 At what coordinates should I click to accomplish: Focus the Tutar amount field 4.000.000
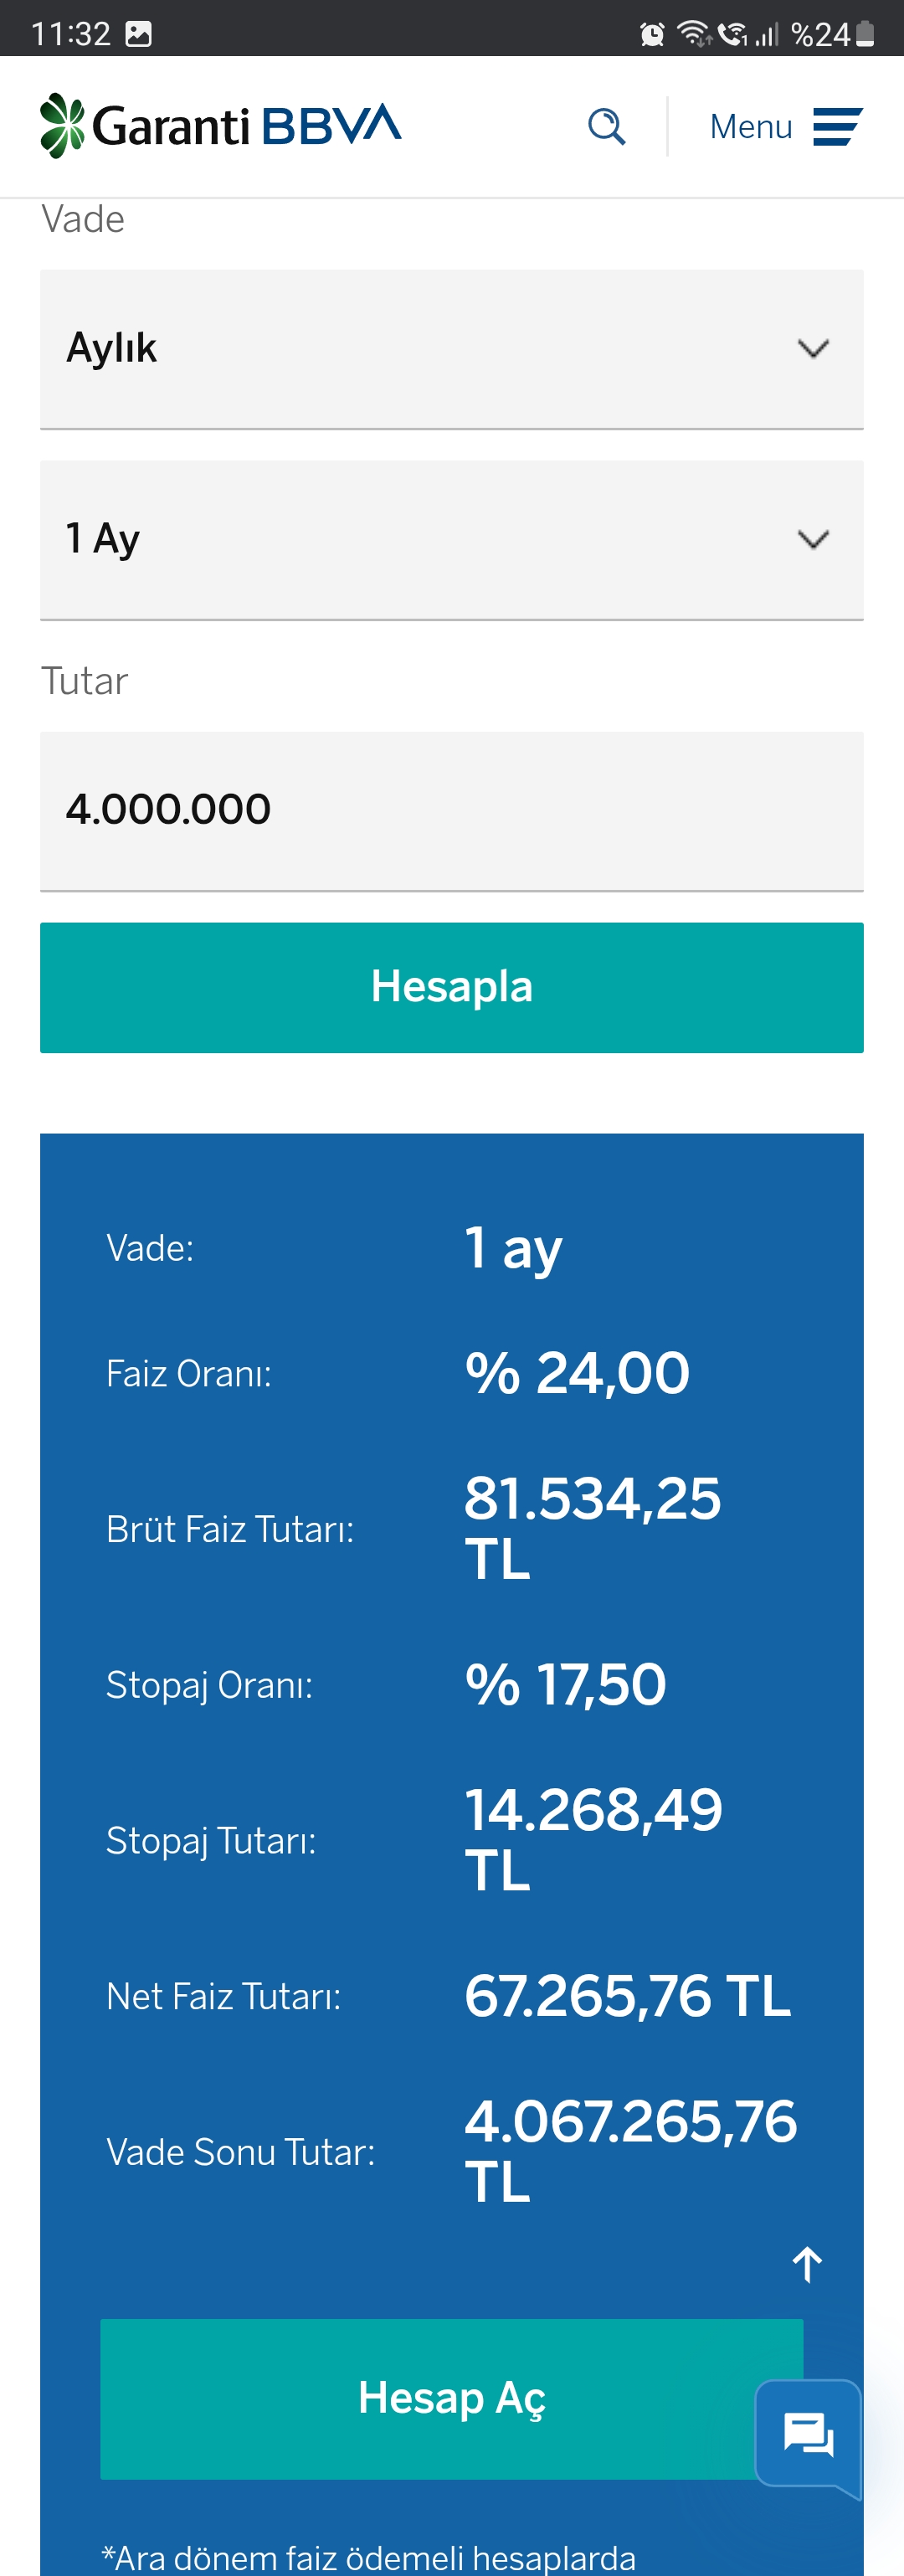click(x=452, y=811)
